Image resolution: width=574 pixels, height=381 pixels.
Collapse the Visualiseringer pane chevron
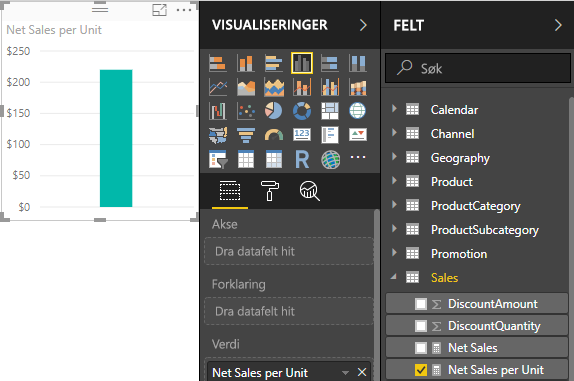tap(363, 25)
